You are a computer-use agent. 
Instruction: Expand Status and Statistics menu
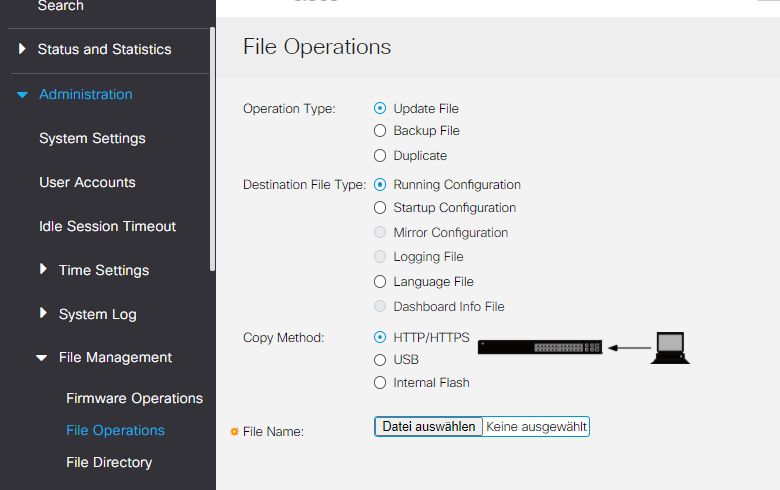click(22, 49)
